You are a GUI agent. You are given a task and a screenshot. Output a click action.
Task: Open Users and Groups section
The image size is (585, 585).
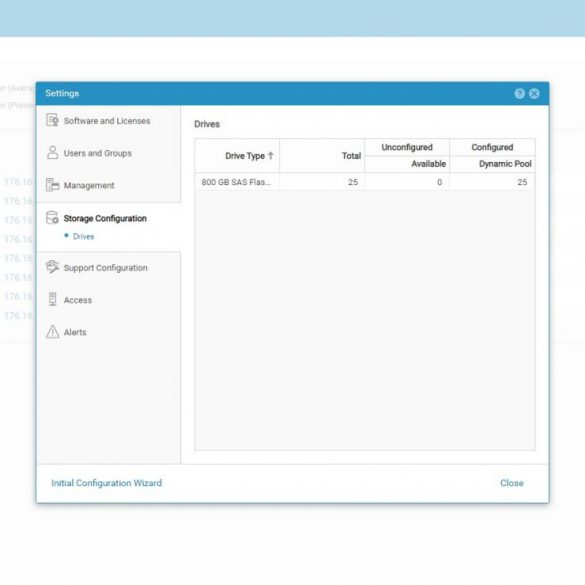click(97, 153)
